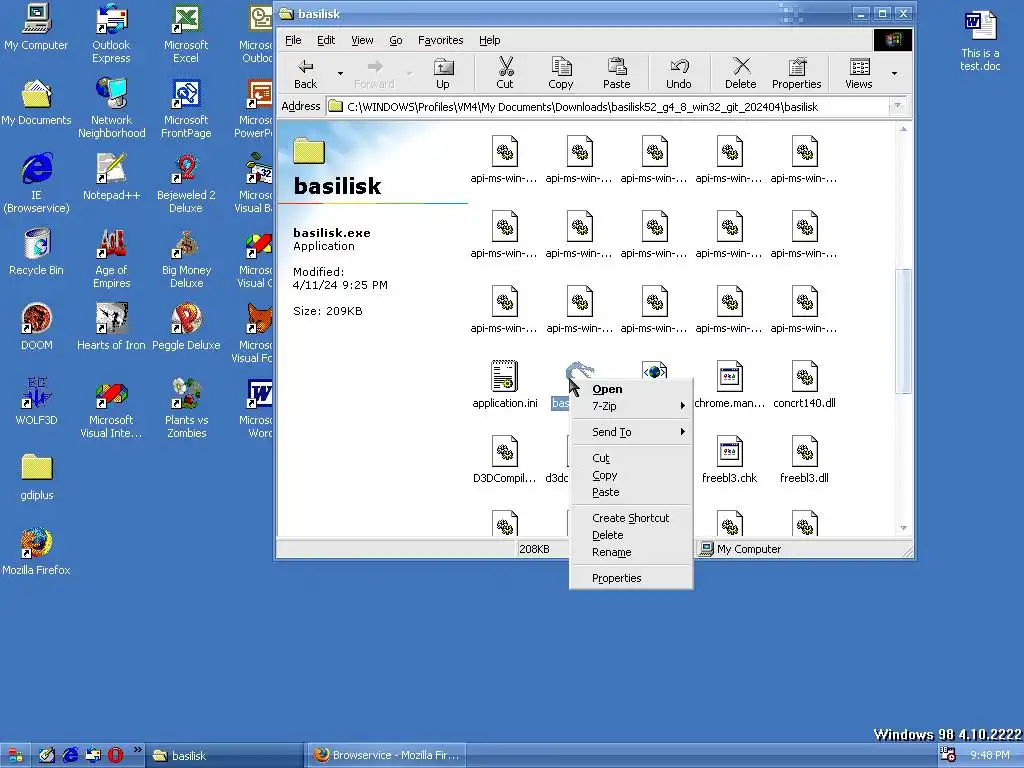Choose Delete in the context menu
Screen dimensions: 1024x768
[631, 535]
